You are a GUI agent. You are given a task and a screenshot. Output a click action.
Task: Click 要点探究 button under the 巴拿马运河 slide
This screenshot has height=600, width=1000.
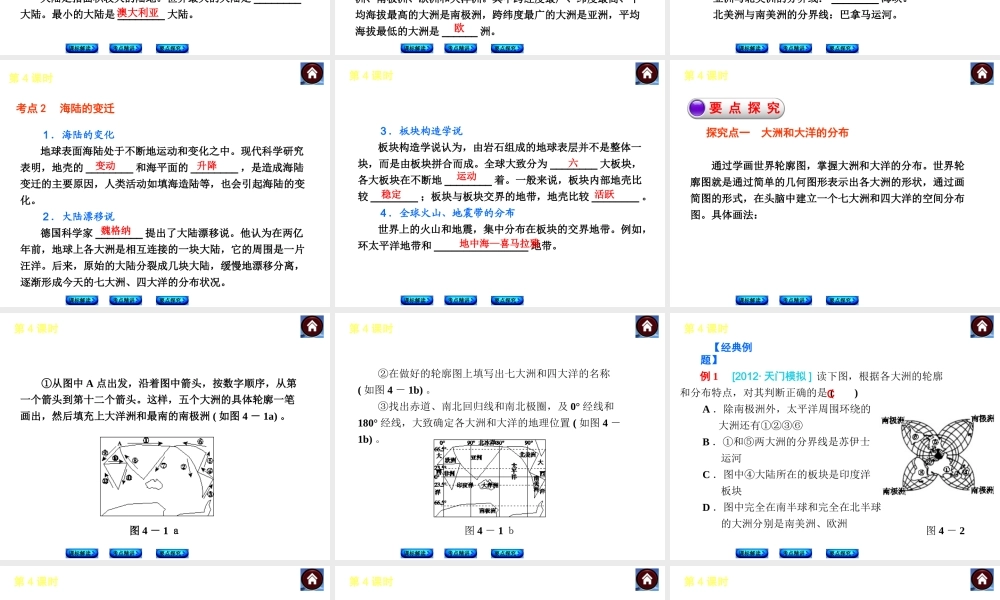(x=842, y=48)
